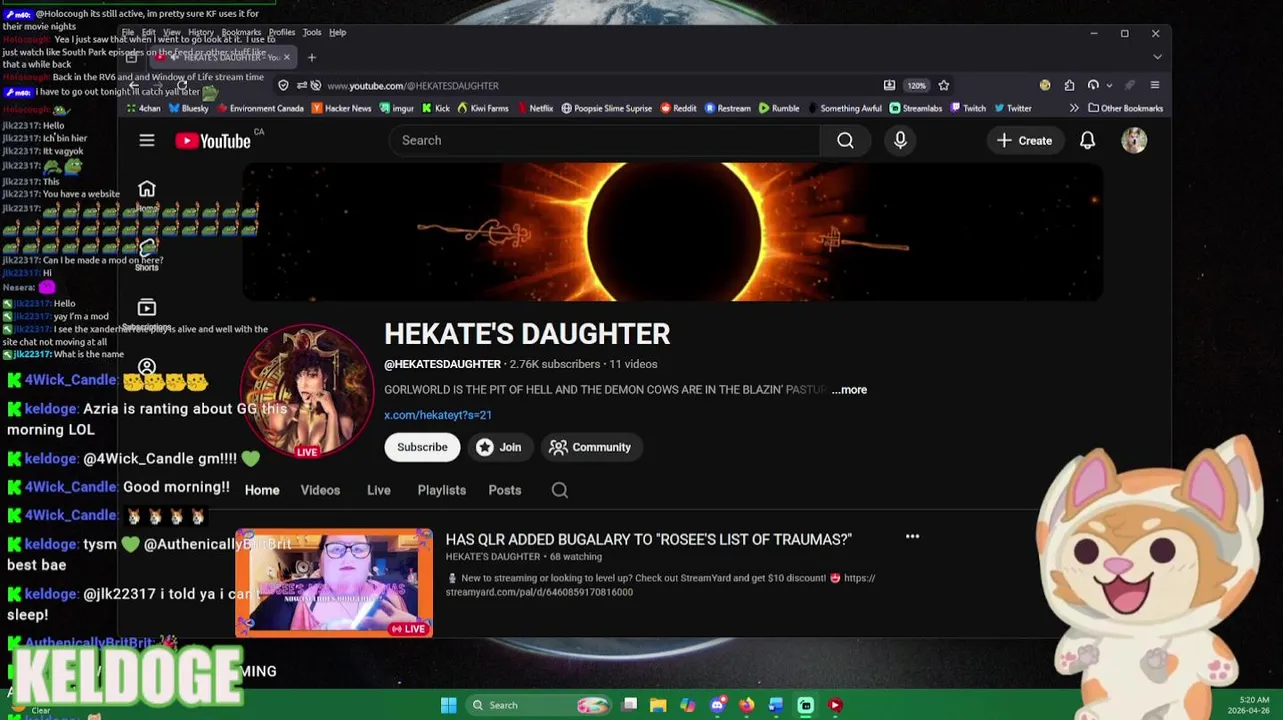Viewport: 1283px width, 720px height.
Task: Close the HEKATE'S DAUGHTER browser tab
Action: (x=287, y=57)
